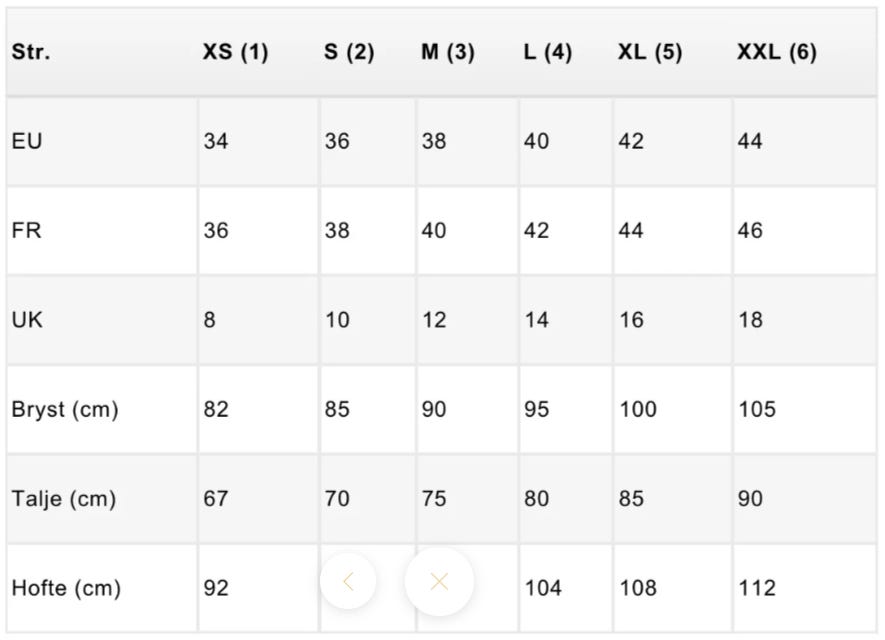Select the XL (5) size header
This screenshot has height=640, width=885.
pyautogui.click(x=650, y=53)
